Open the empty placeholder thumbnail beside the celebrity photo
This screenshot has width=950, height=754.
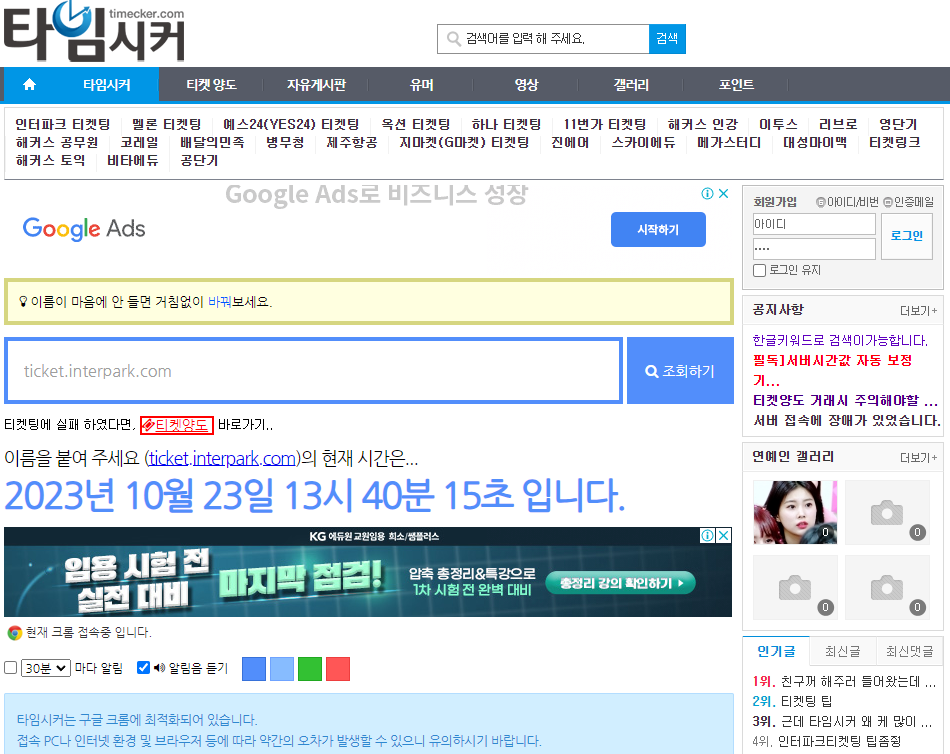(887, 512)
